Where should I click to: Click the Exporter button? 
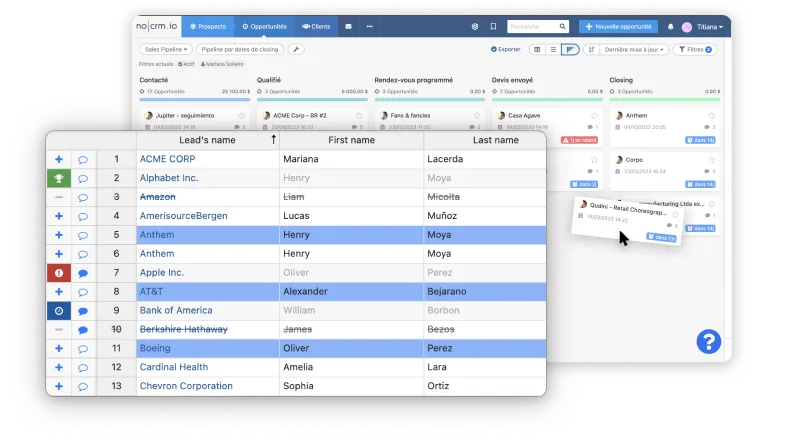506,49
